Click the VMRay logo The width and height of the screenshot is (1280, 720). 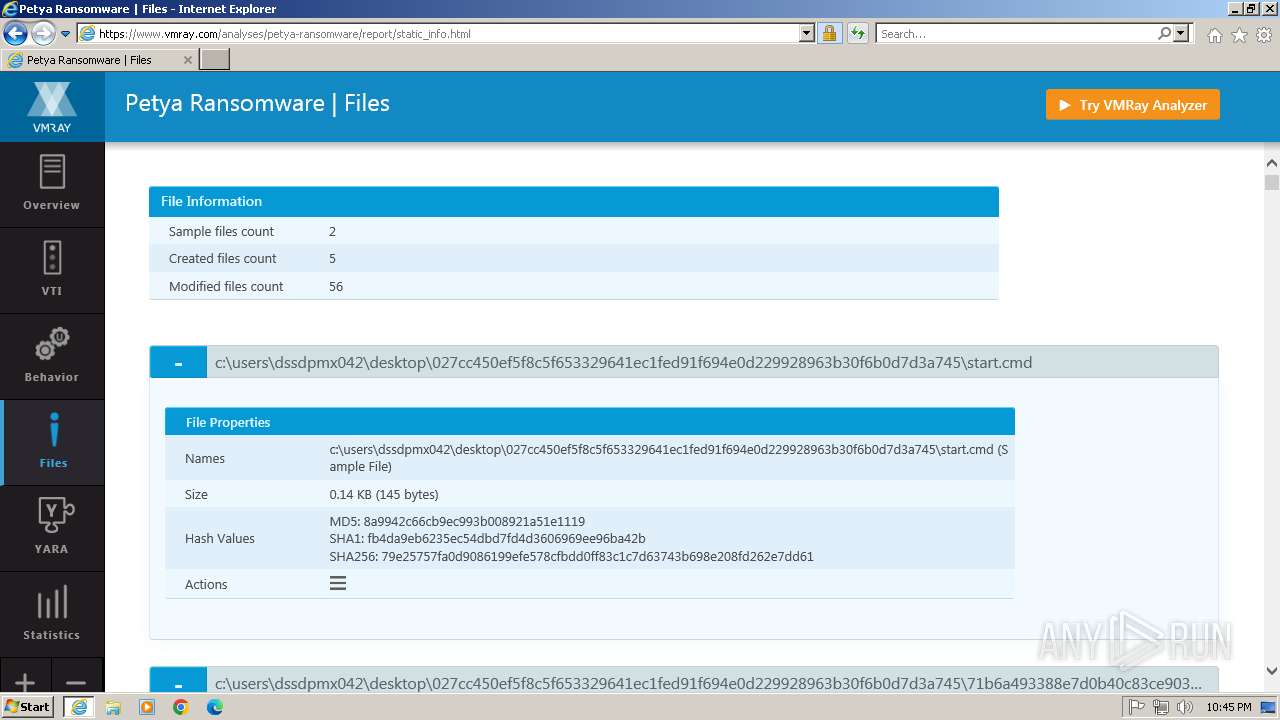pyautogui.click(x=52, y=107)
